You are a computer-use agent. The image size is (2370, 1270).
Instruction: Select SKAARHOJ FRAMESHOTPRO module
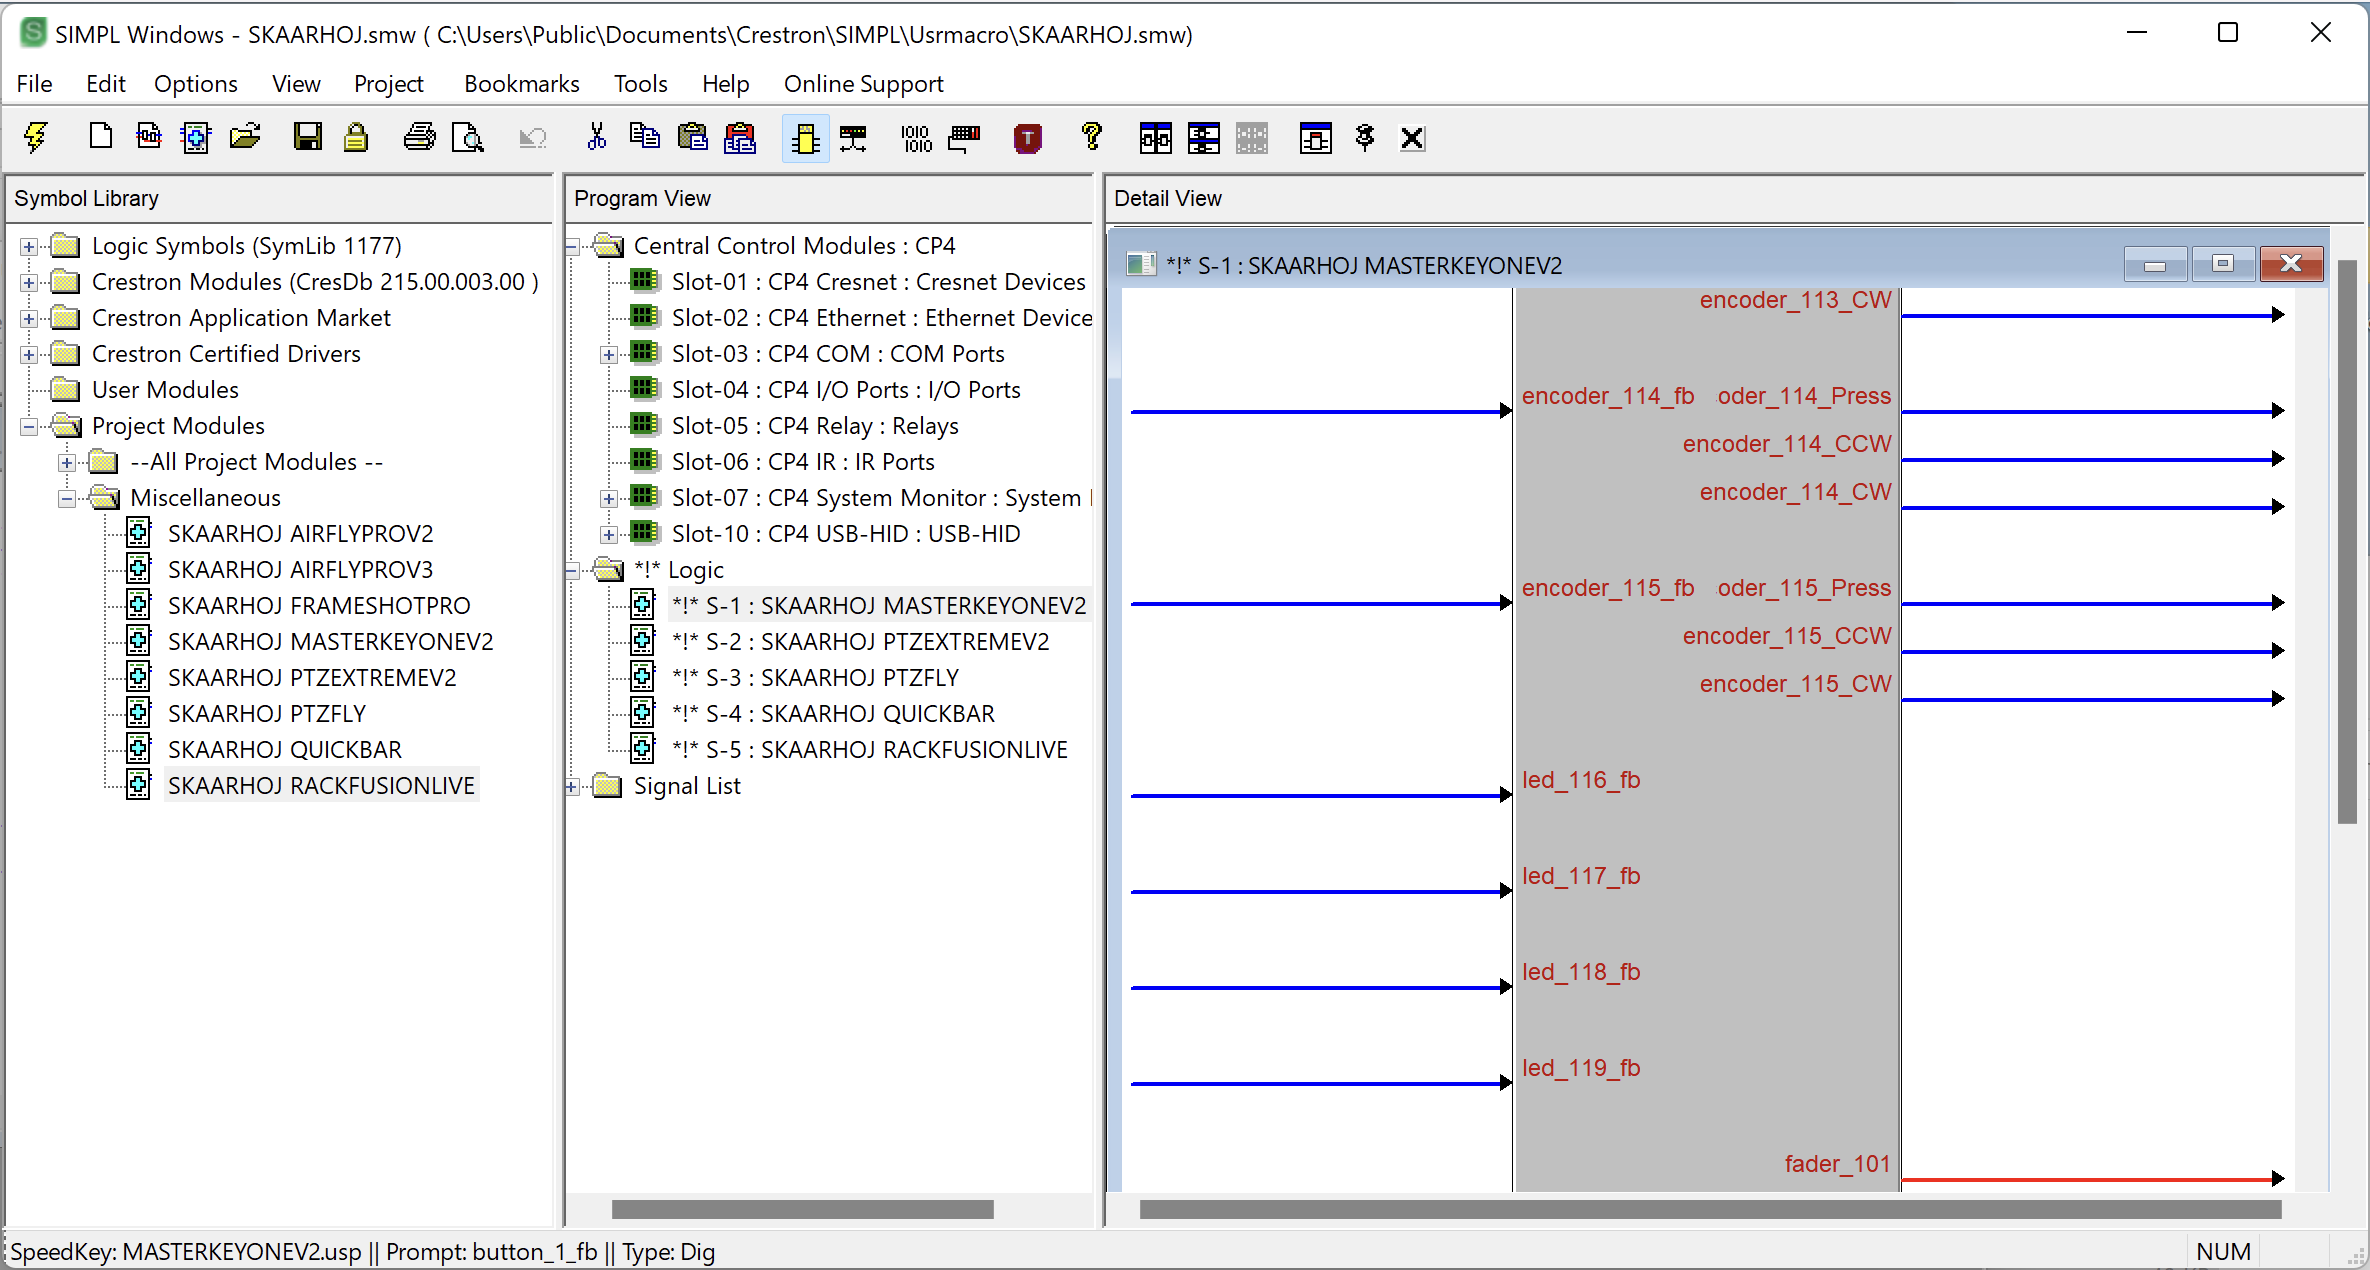[319, 606]
